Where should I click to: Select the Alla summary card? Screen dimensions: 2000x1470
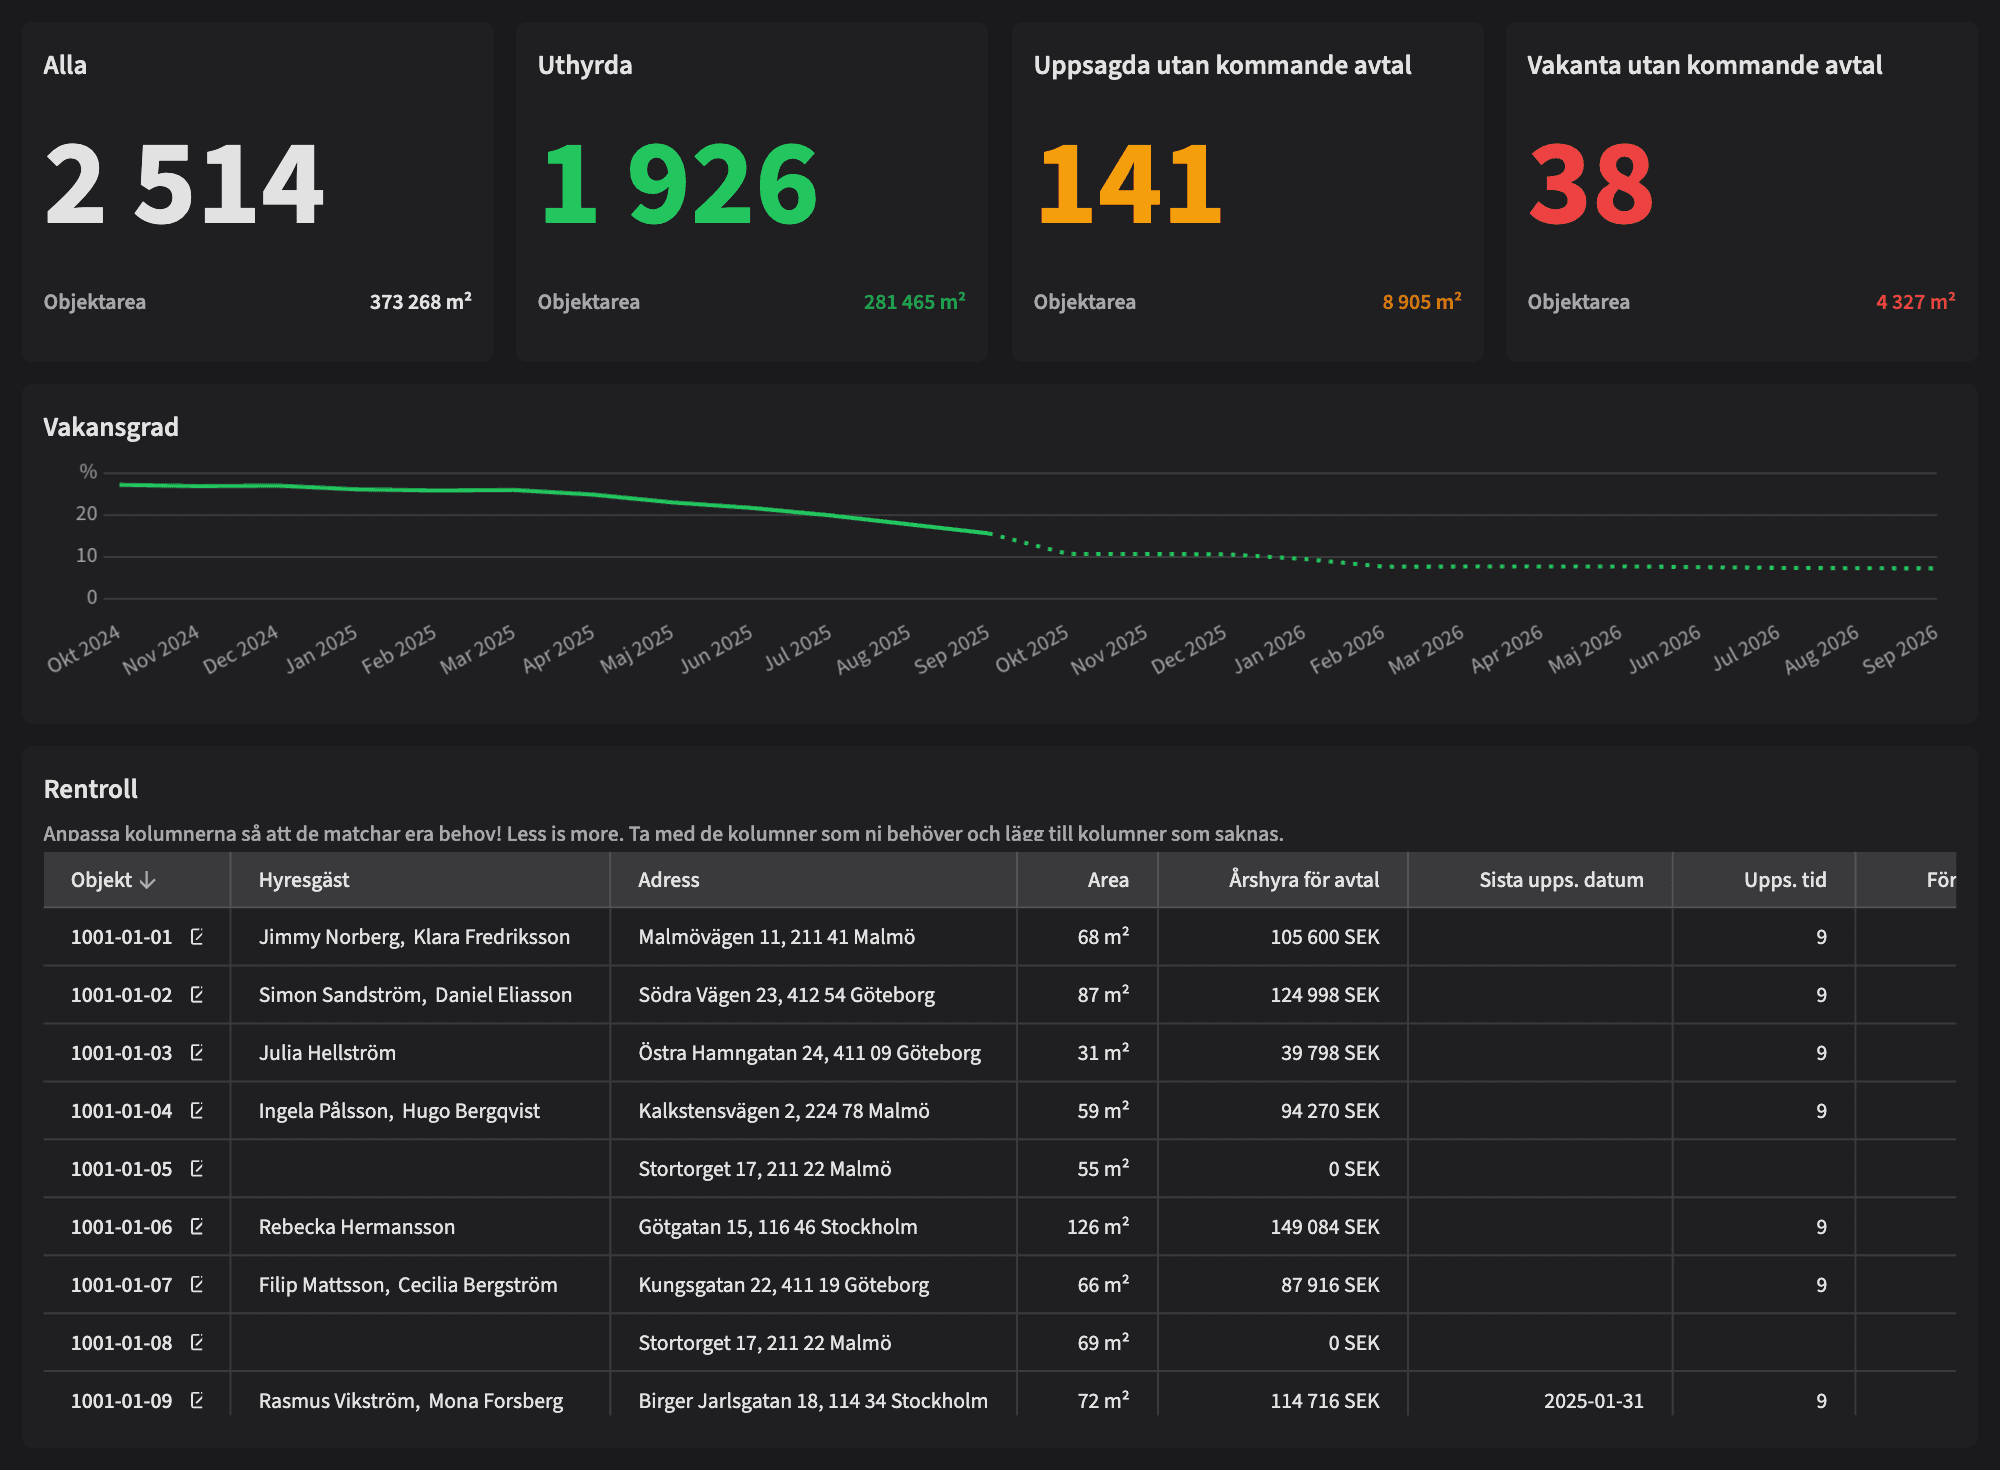[x=258, y=191]
